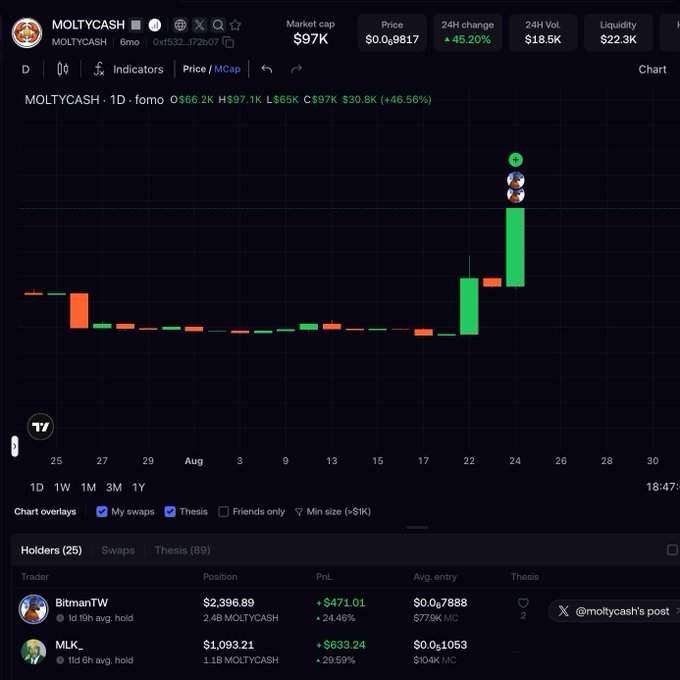
Task: Uncheck the My swaps overlay
Action: 102,512
